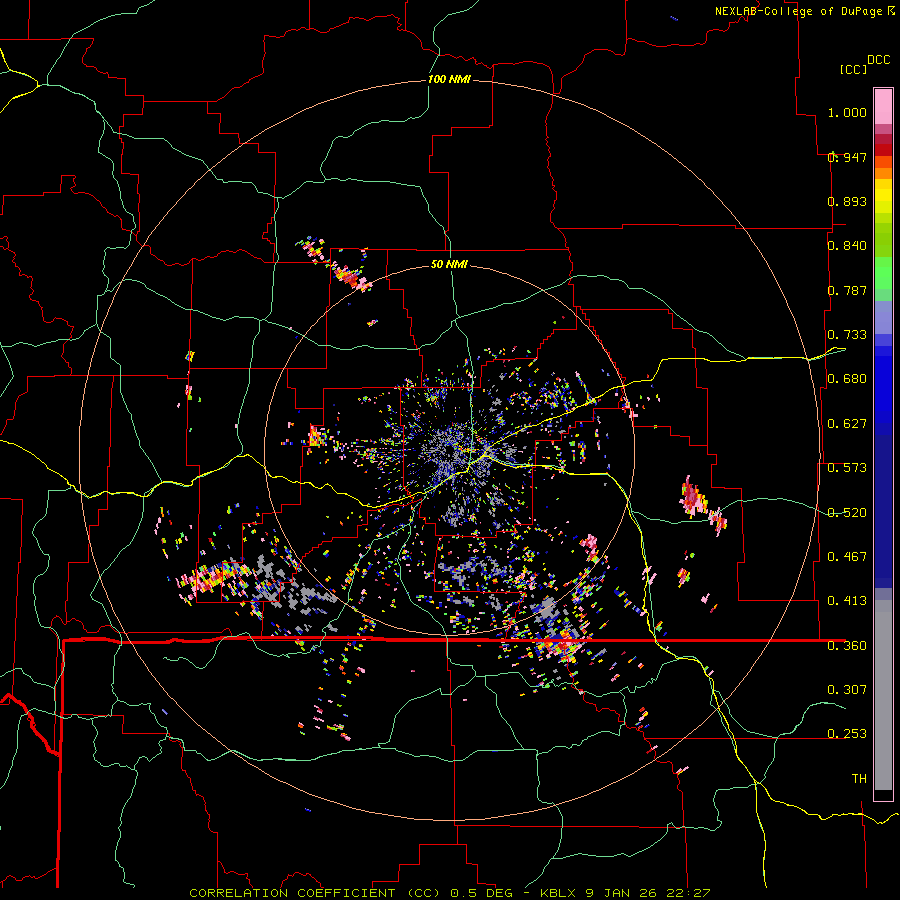Image resolution: width=900 pixels, height=900 pixels.
Task: Click the 50 NMI range ring label
Action: [x=449, y=264]
